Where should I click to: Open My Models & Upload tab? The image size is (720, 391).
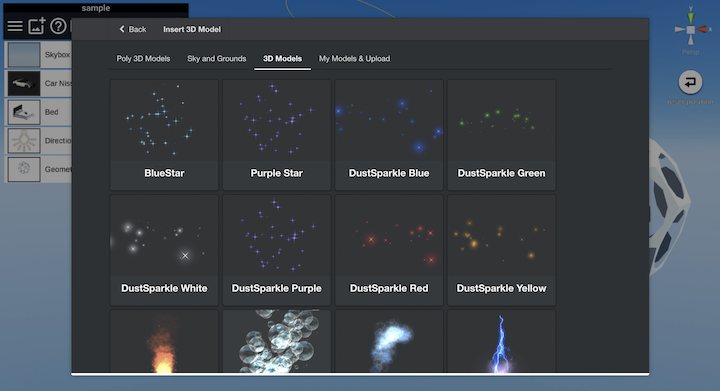tap(354, 59)
